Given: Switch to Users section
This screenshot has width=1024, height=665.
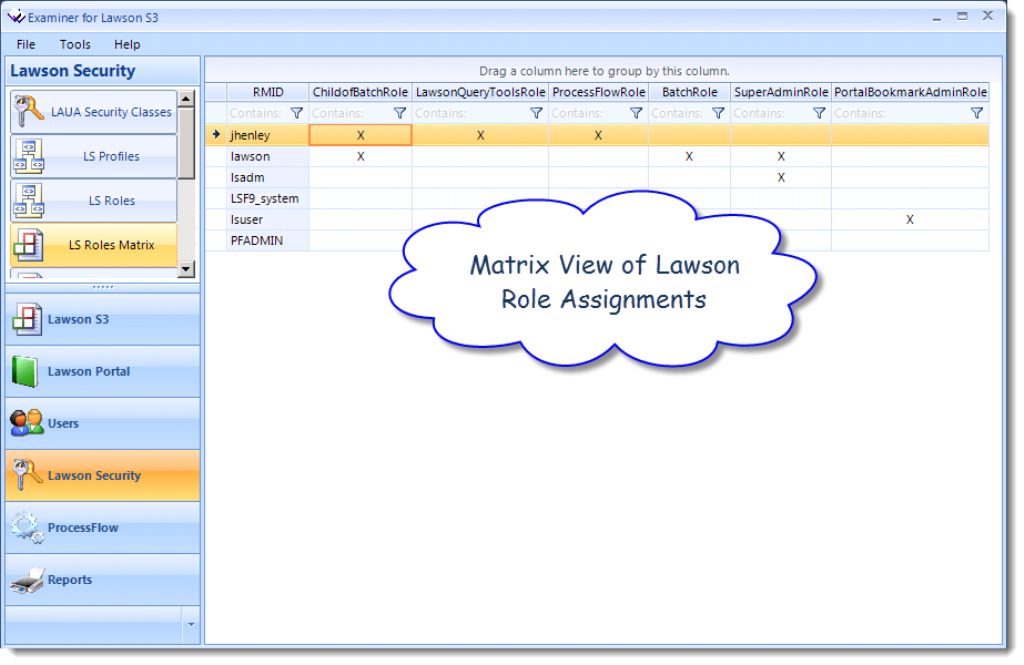Looking at the screenshot, I should (x=103, y=423).
